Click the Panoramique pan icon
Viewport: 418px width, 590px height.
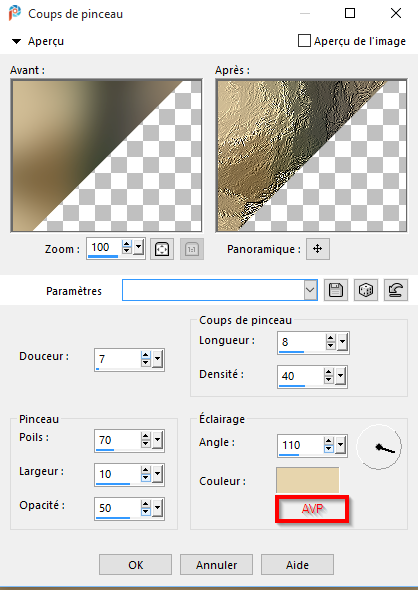318,249
